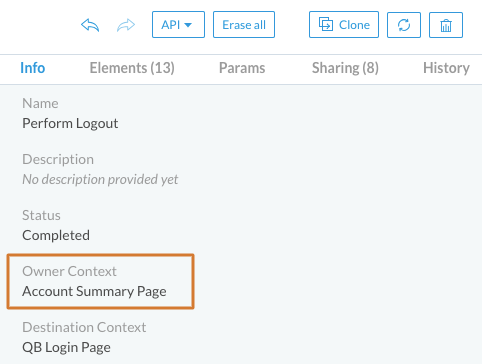The image size is (482, 364).
Task: Click the refresh icon button
Action: [404, 25]
